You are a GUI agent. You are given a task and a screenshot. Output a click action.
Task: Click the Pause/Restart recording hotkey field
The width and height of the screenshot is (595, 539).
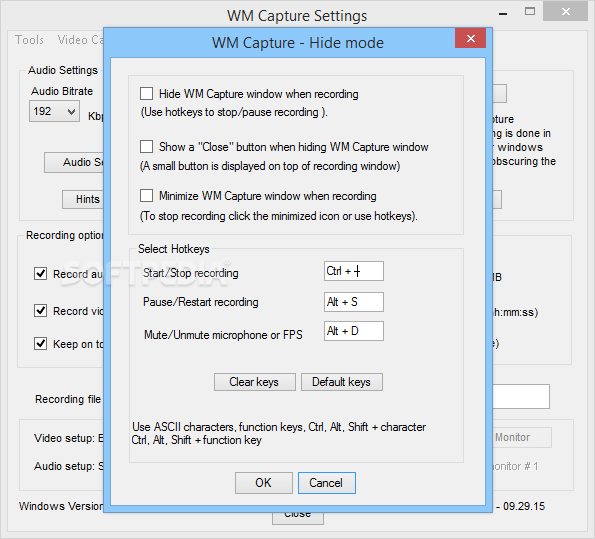pos(354,302)
